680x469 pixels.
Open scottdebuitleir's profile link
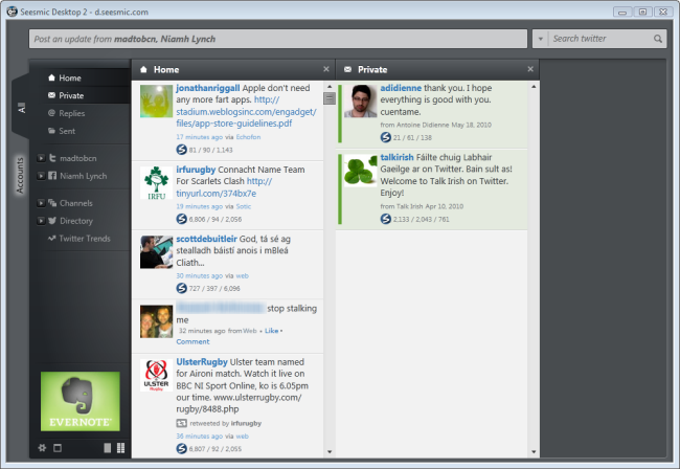click(x=206, y=239)
